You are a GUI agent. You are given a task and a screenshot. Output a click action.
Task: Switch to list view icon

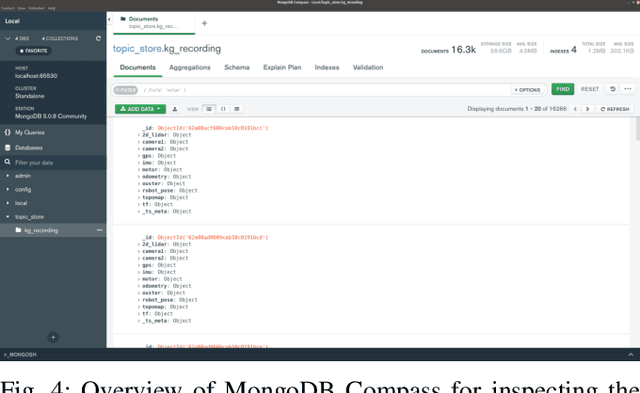pos(209,109)
